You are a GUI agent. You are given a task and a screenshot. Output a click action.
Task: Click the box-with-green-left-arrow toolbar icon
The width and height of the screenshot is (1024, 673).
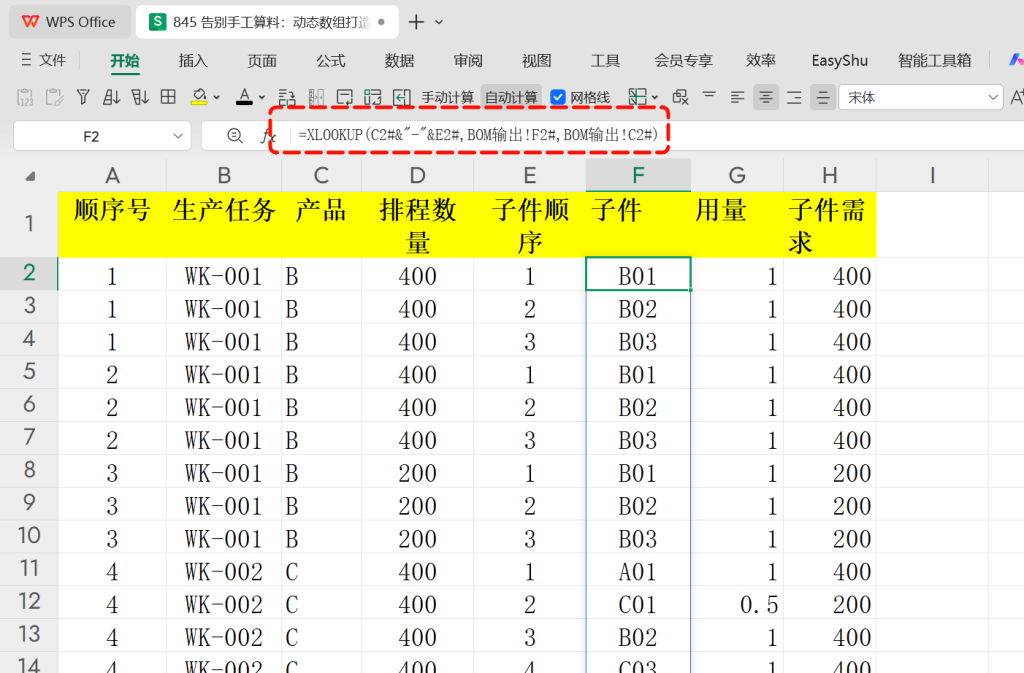coord(402,98)
